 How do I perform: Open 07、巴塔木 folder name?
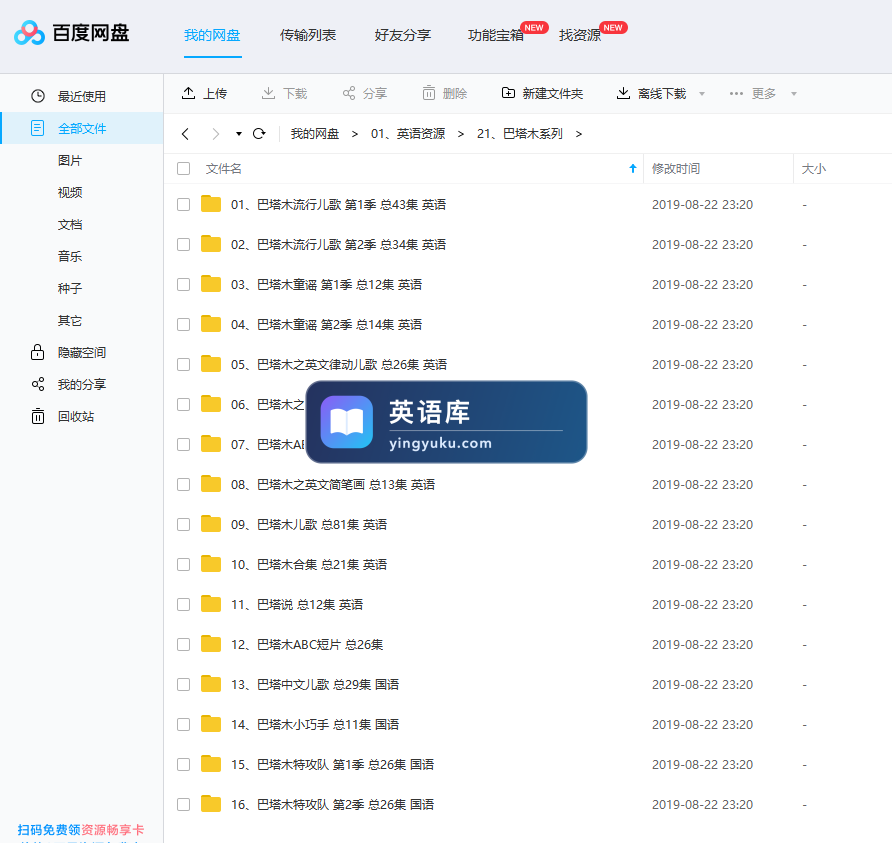tap(268, 444)
